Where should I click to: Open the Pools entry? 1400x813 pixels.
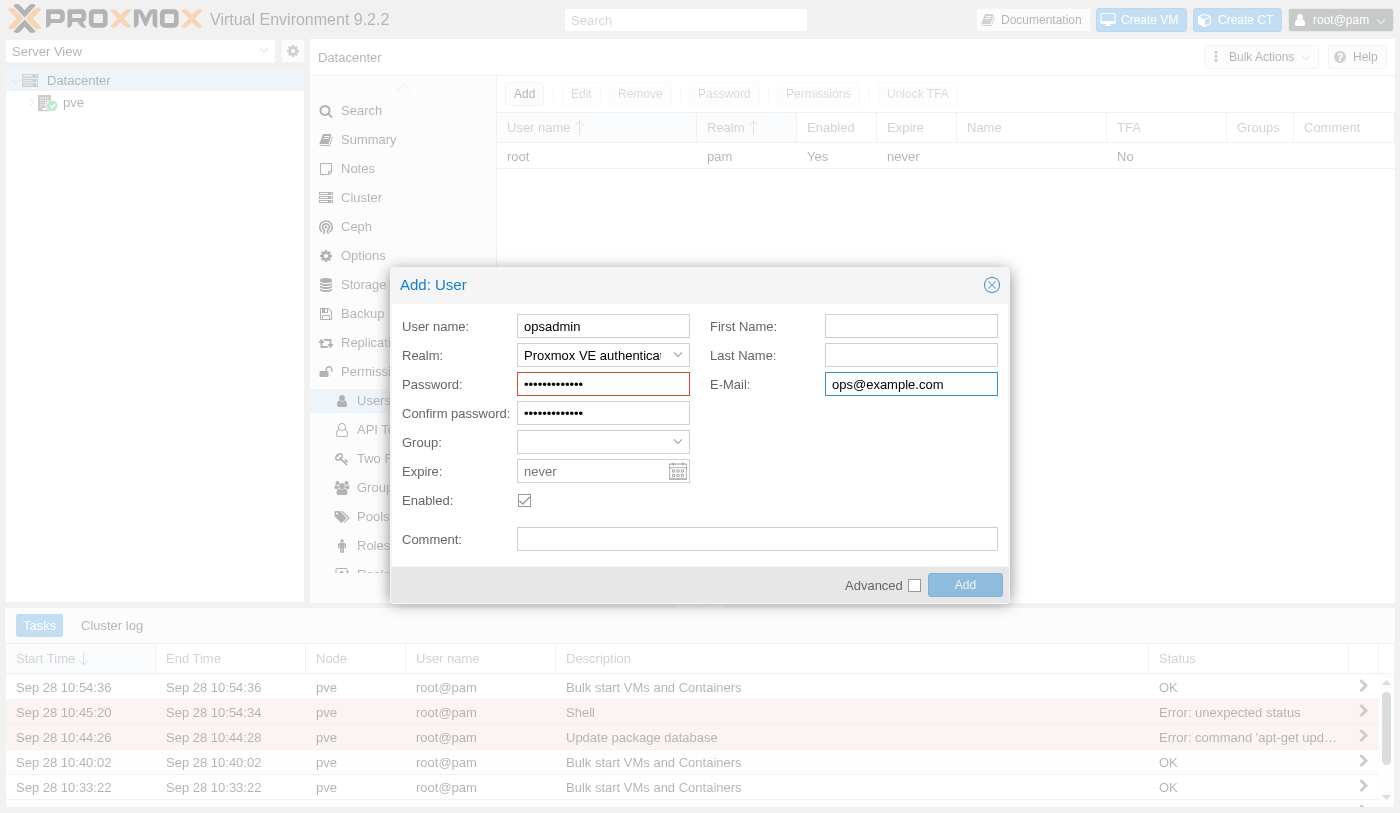[362, 517]
